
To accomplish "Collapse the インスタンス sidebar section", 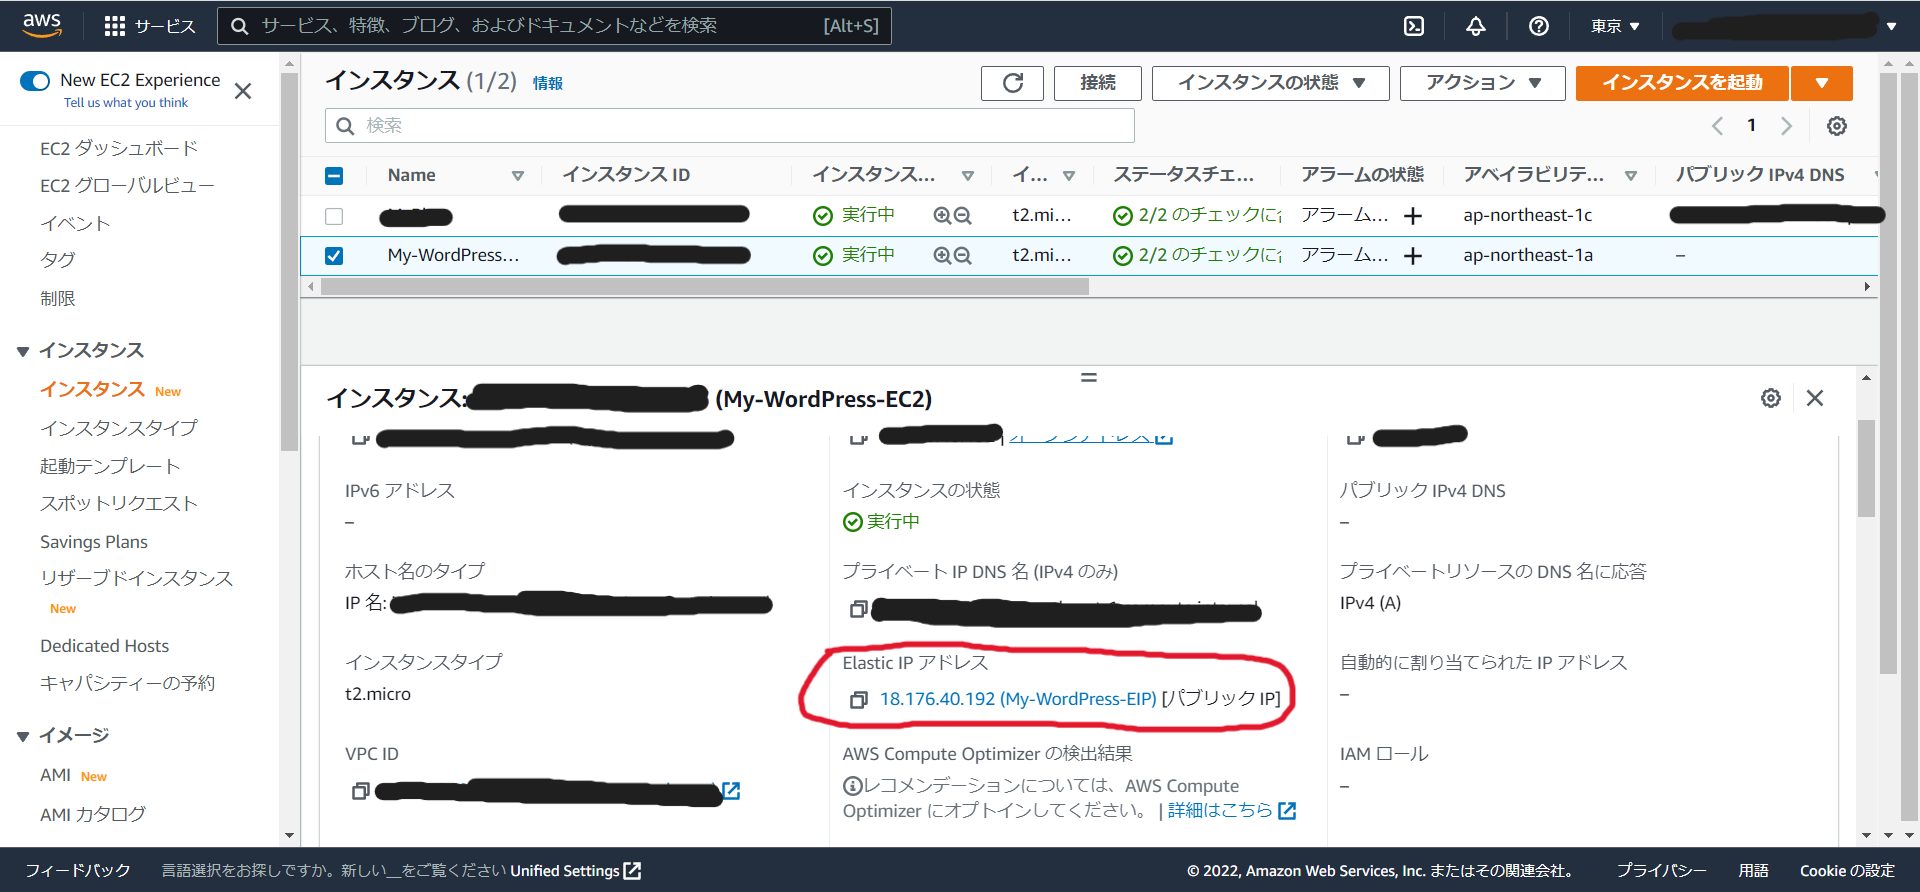I will coord(23,351).
